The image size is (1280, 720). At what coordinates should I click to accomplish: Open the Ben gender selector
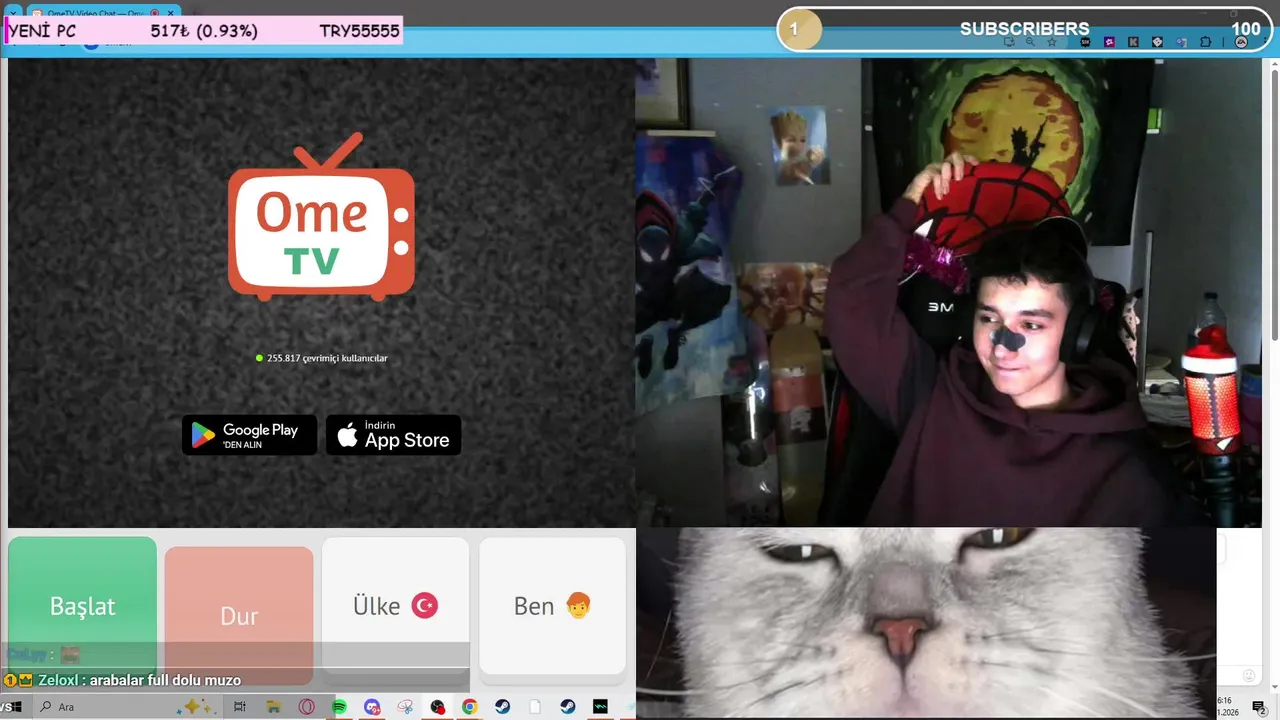(x=552, y=605)
